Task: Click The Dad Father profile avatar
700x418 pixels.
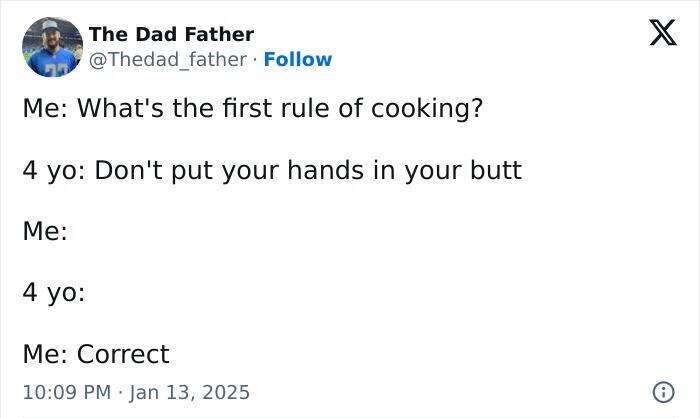Action: [51, 47]
